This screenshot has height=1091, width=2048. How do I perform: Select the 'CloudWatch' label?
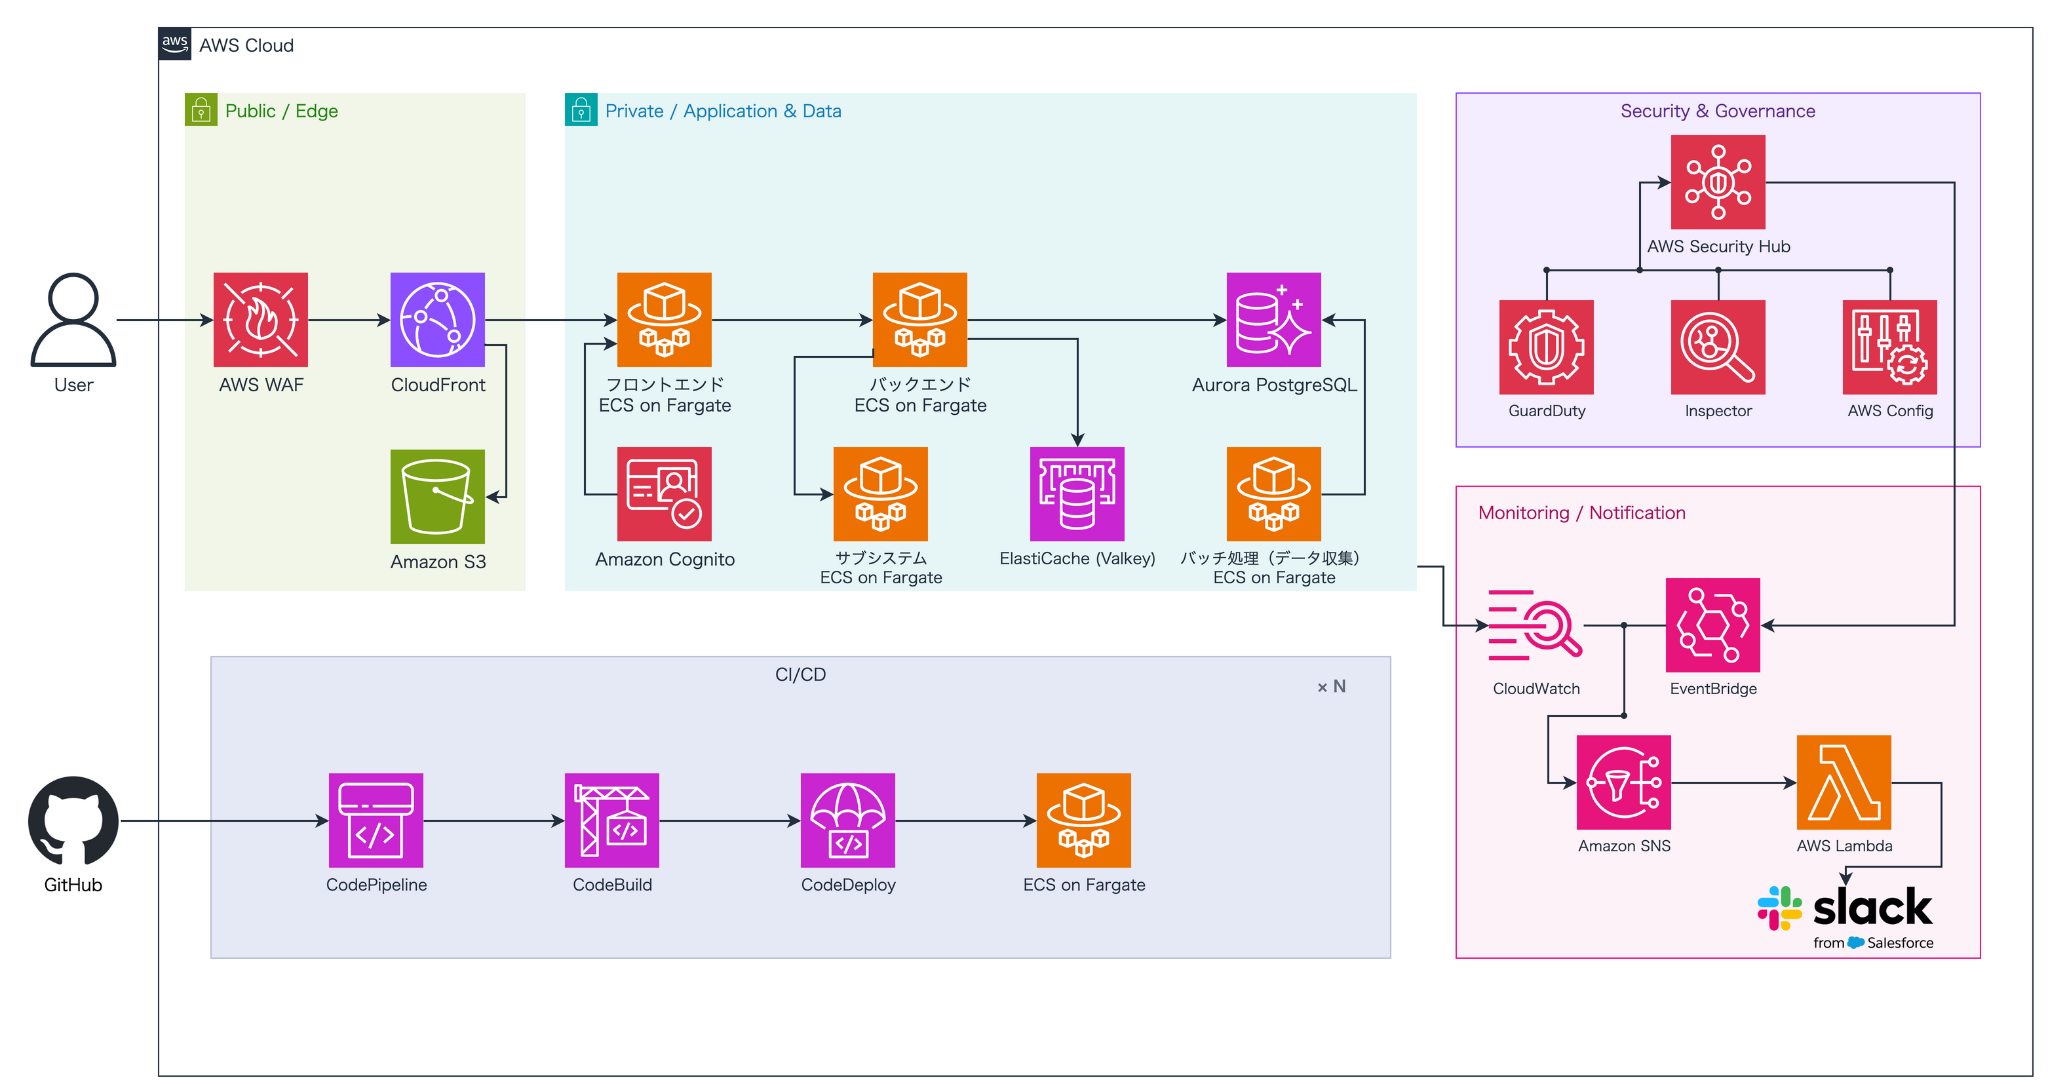1536,689
